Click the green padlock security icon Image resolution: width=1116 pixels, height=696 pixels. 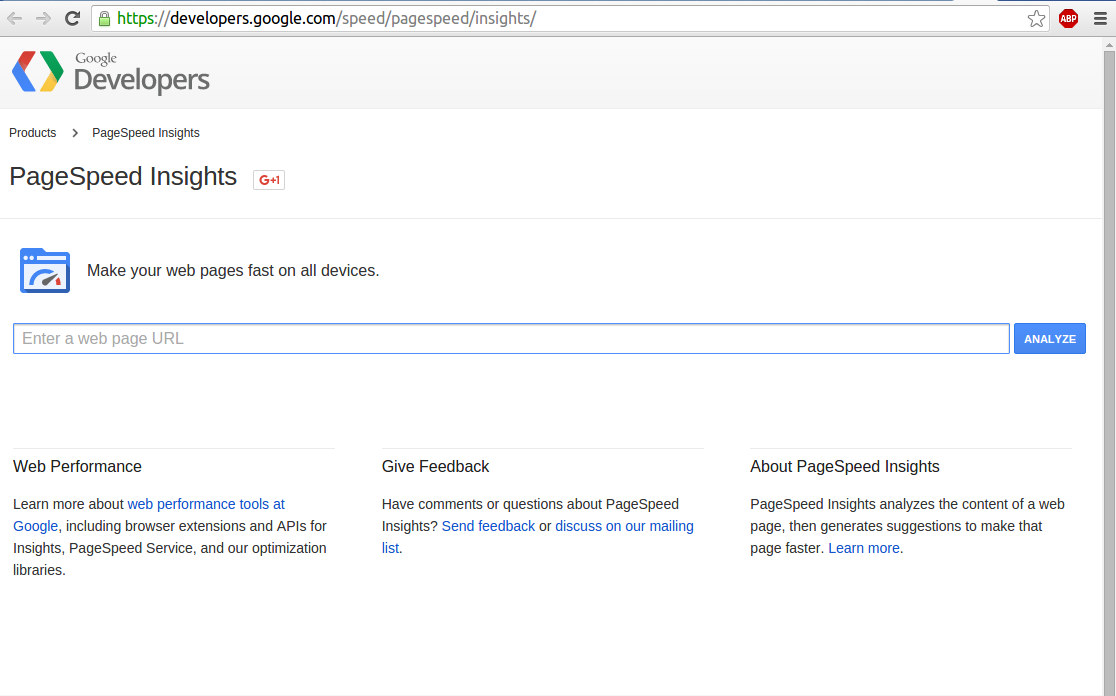pyautogui.click(x=105, y=19)
